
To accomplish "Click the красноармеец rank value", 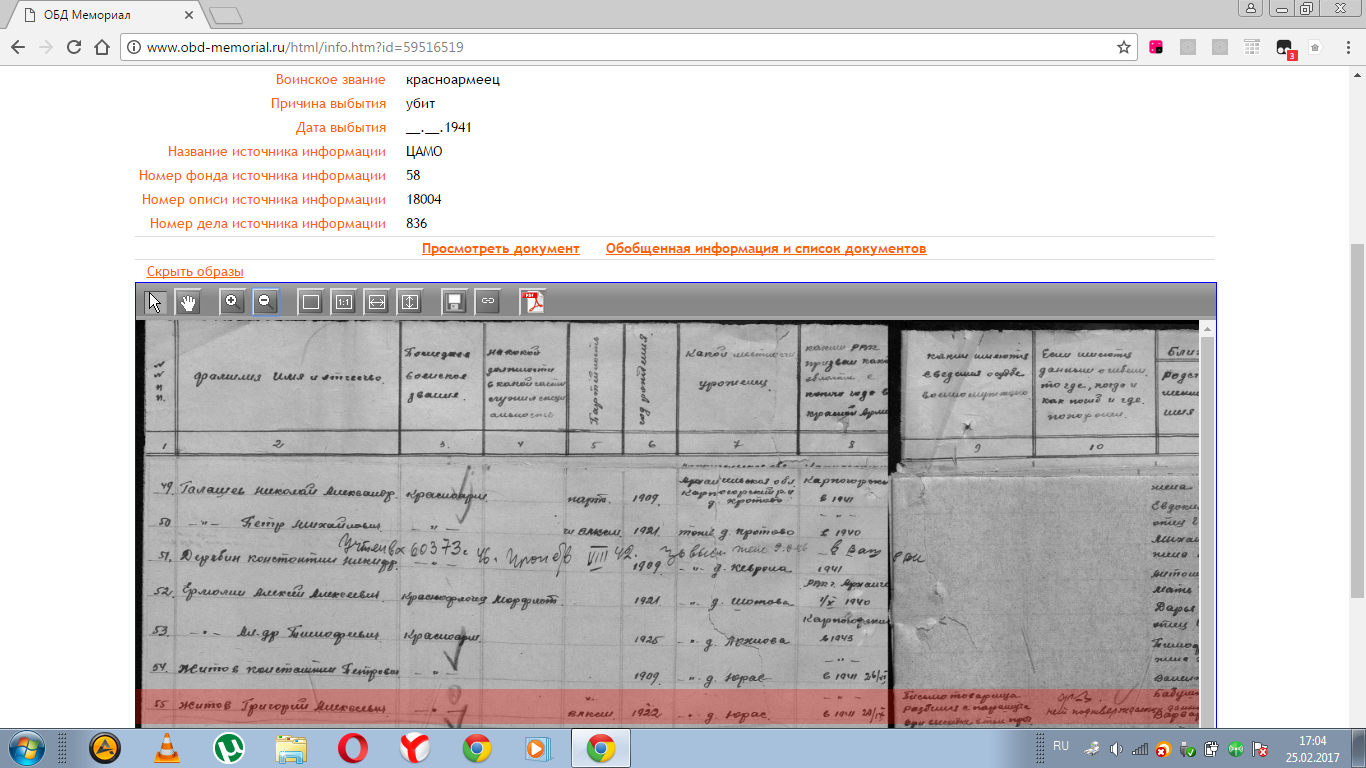I will pyautogui.click(x=453, y=80).
